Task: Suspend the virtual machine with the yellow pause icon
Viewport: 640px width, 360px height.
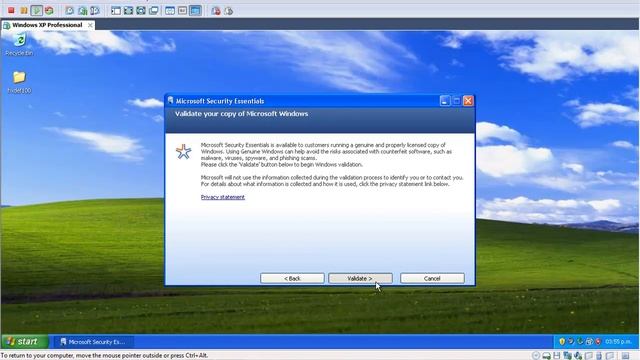Action: click(x=24, y=11)
